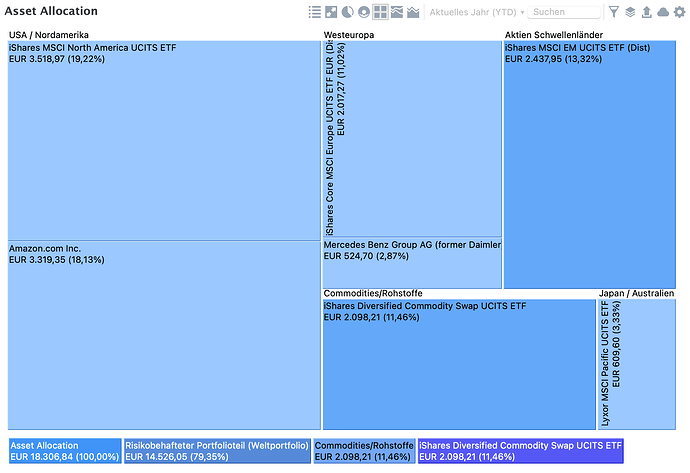Viewport: 690px width, 473px height.
Task: Select Lyxor MSCI Pacific UCITS ETF tile
Action: coord(636,364)
